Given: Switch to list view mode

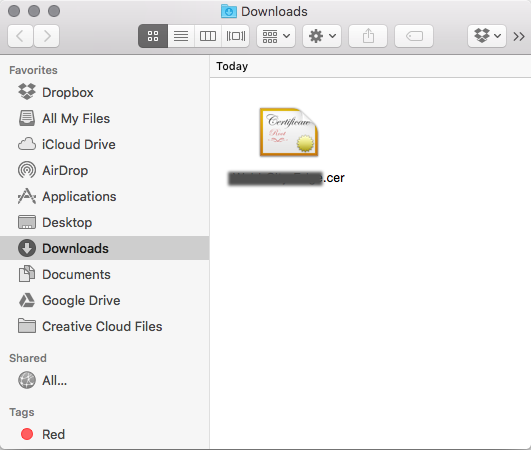Looking at the screenshot, I should (x=181, y=36).
